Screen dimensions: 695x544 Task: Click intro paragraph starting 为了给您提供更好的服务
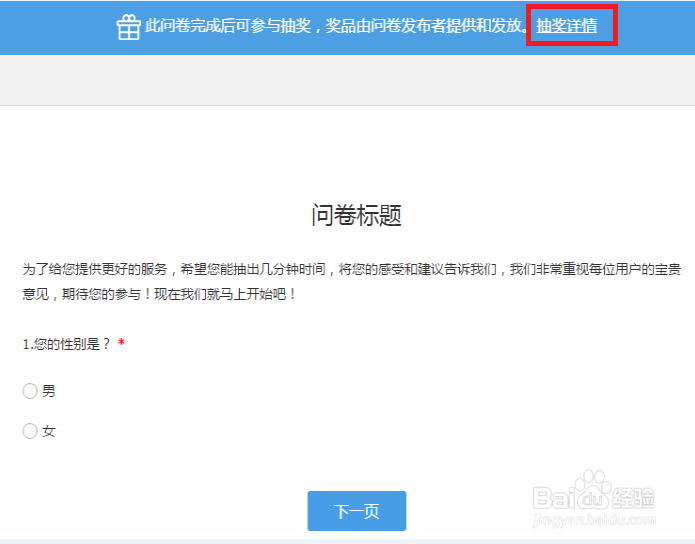coord(351,281)
